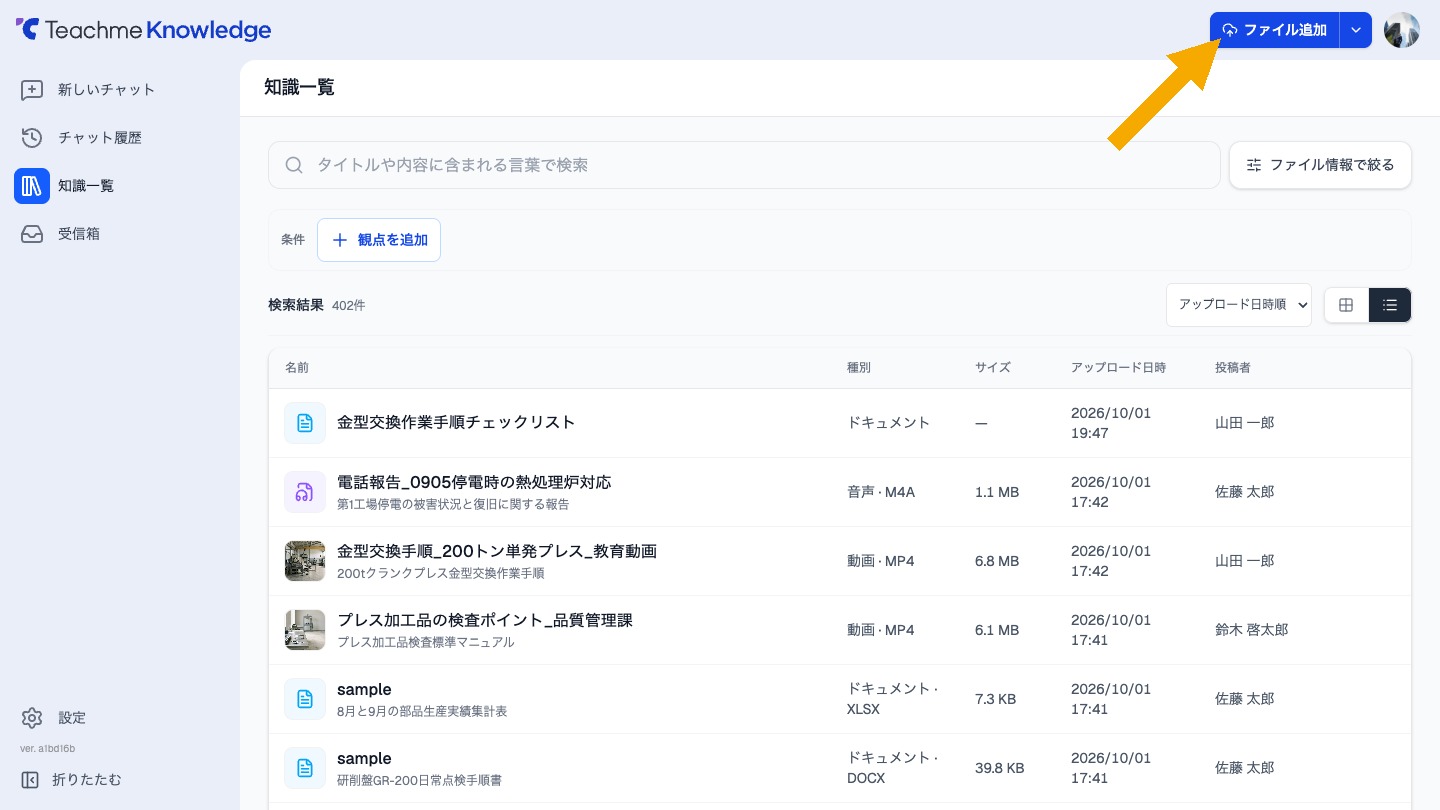Click the audio icon for 電話報告_0905停電時の熱処理炉対応
This screenshot has width=1440, height=810.
coord(305,492)
